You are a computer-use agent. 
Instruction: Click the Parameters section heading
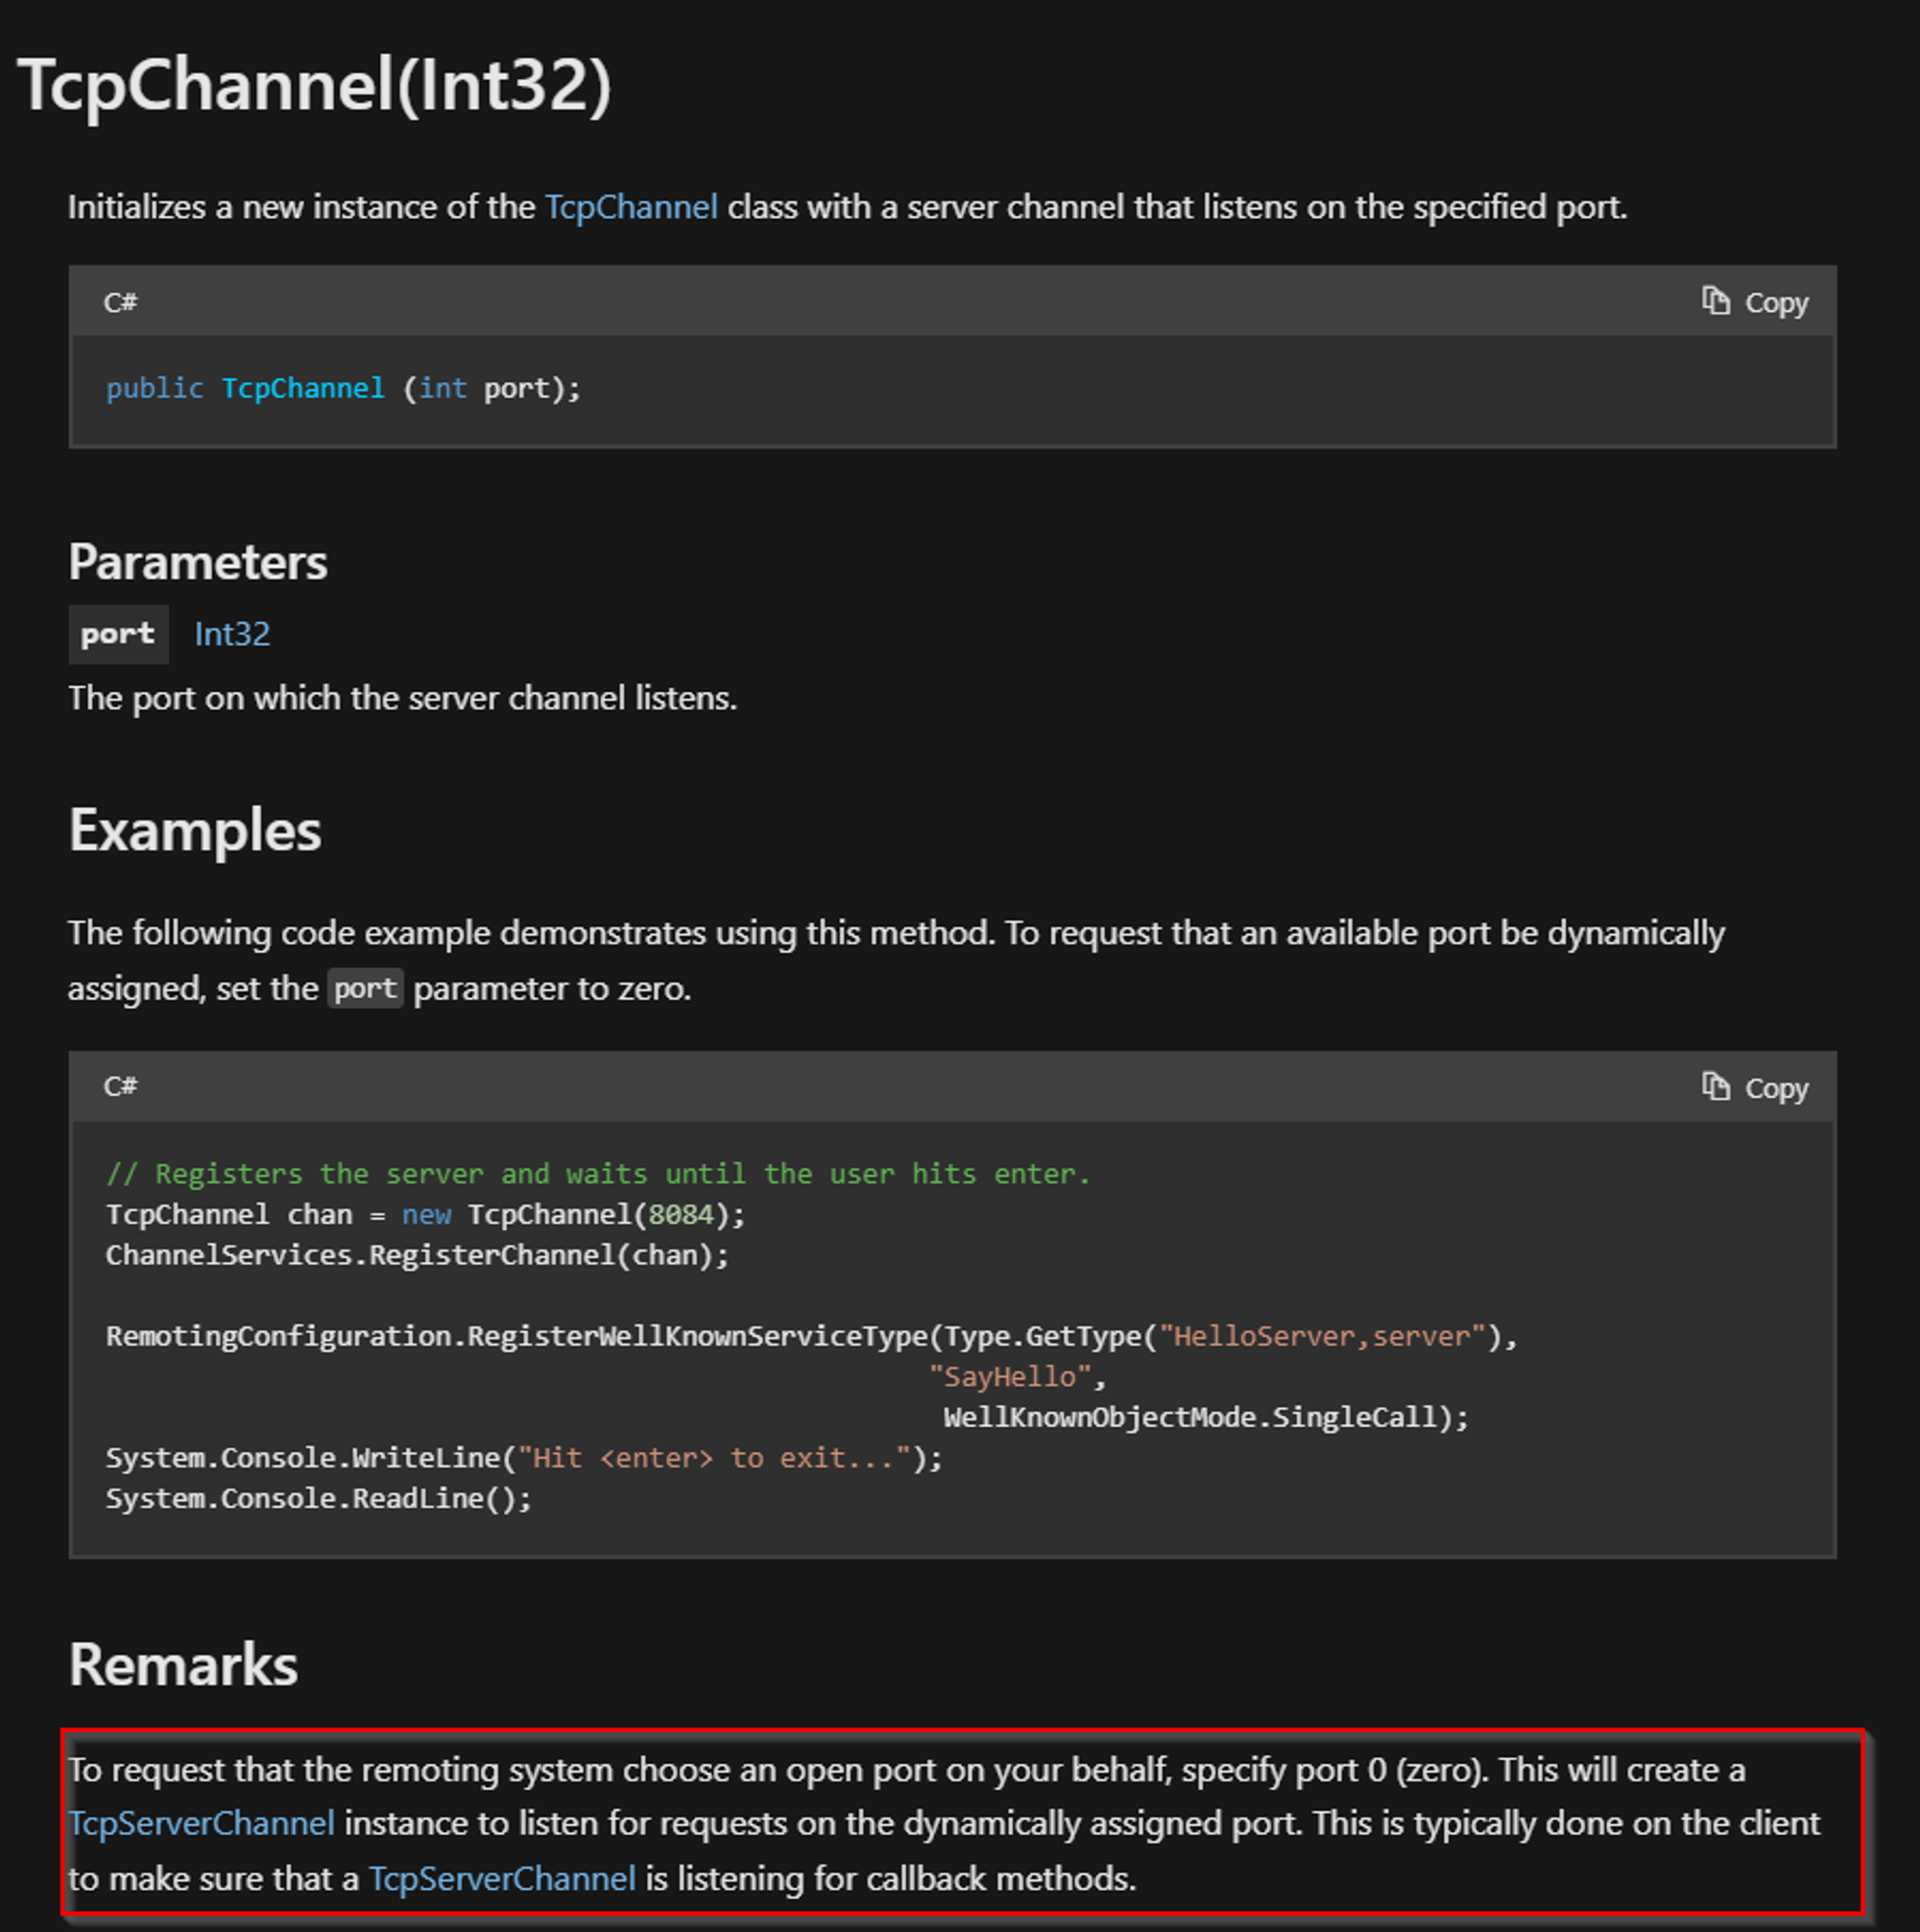tap(197, 561)
